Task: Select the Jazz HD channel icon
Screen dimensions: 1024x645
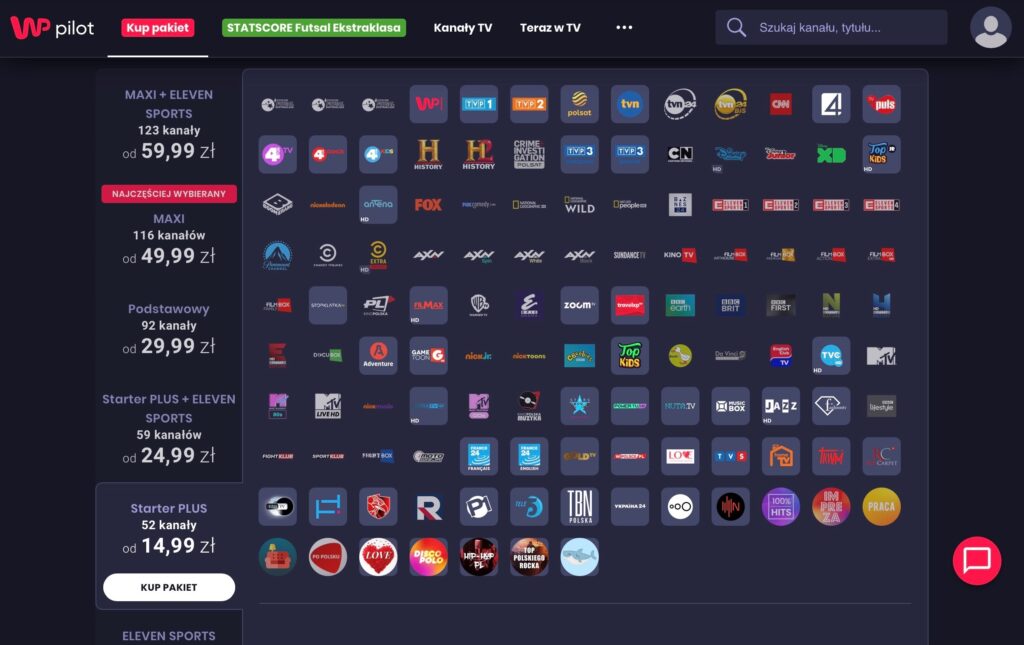Action: [781, 406]
